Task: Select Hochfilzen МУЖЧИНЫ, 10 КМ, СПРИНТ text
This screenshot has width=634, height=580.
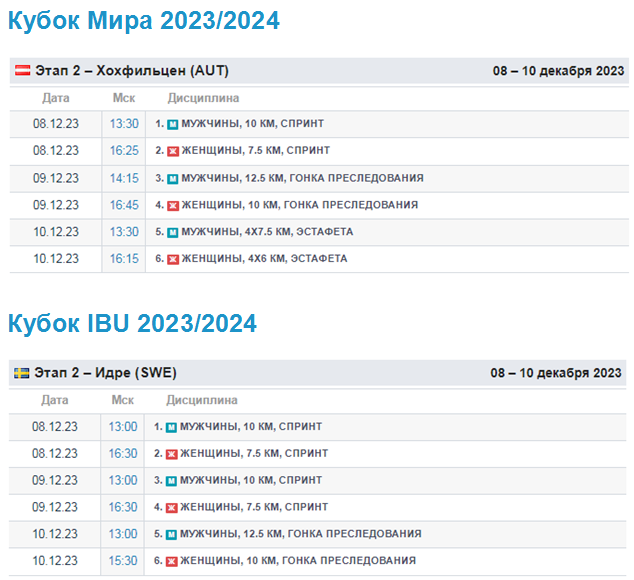Action: pos(252,124)
